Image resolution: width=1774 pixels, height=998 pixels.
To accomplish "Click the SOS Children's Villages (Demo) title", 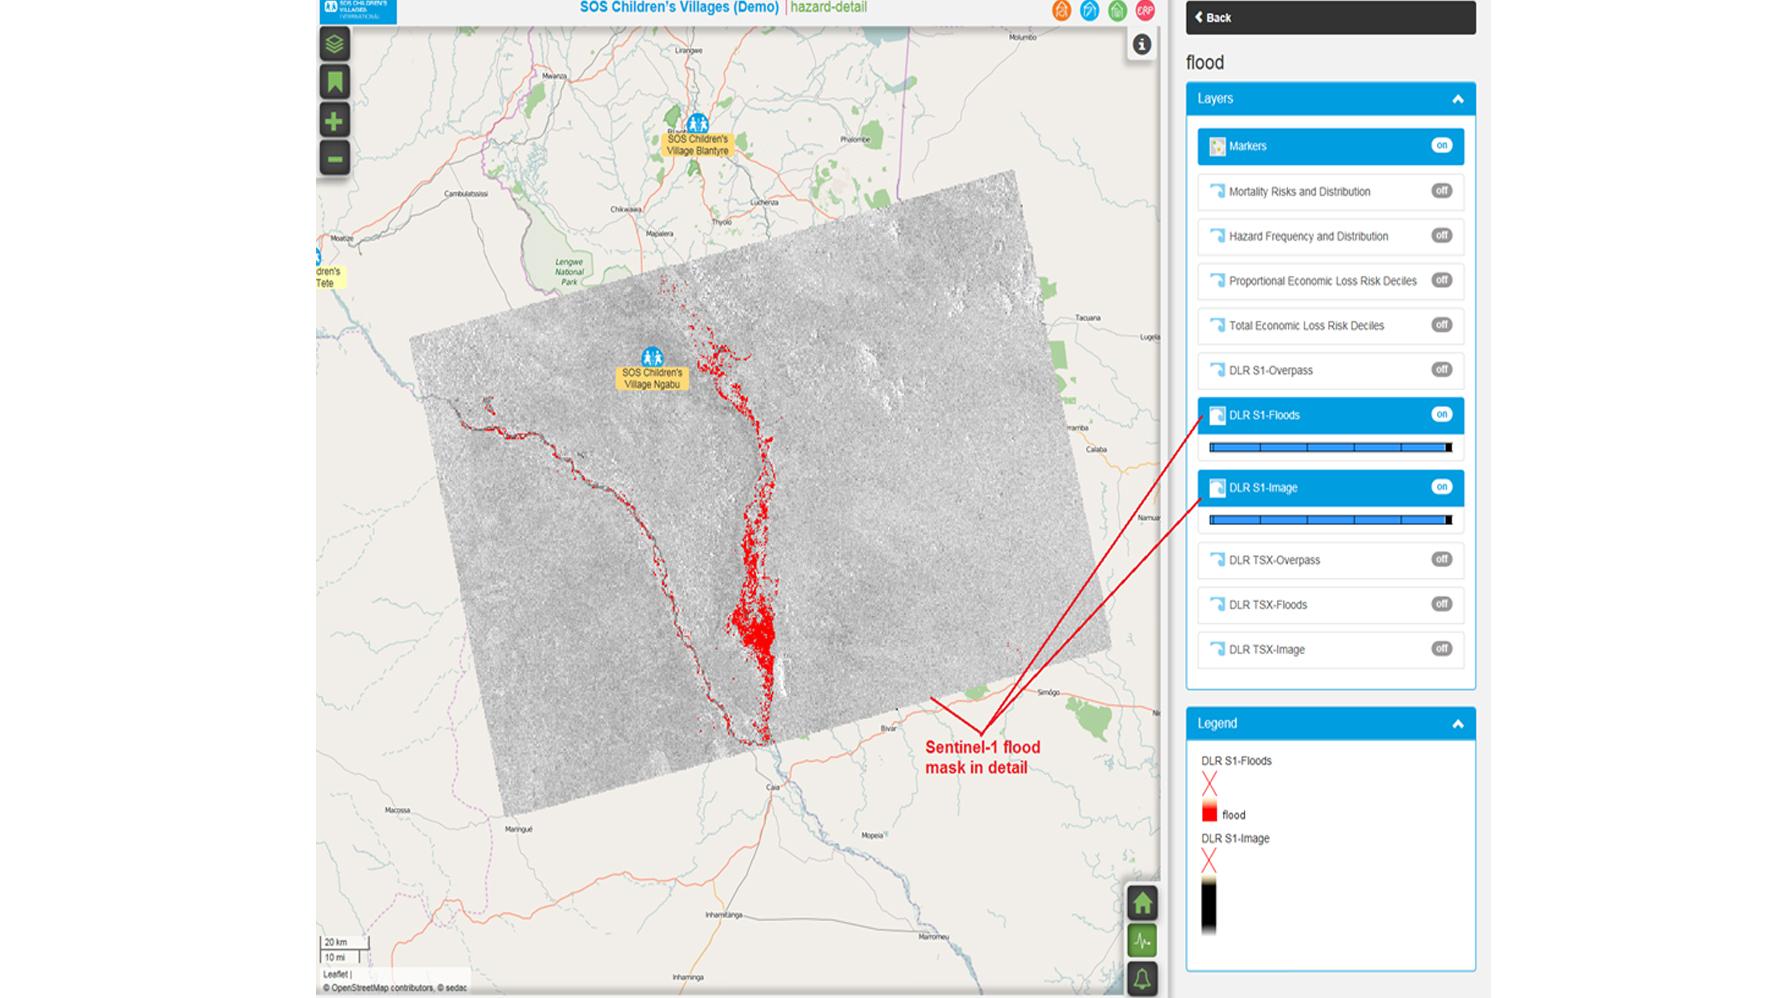I will pyautogui.click(x=679, y=7).
